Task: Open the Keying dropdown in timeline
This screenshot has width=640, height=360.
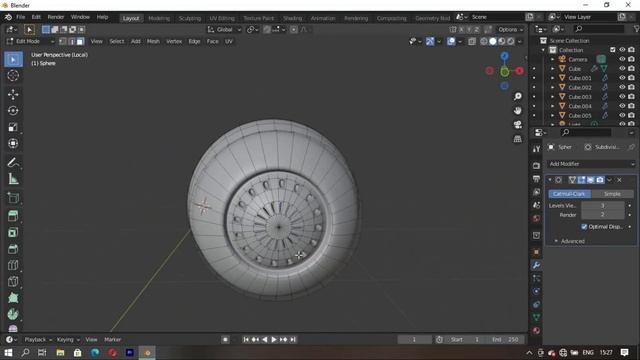Action: tap(68, 340)
